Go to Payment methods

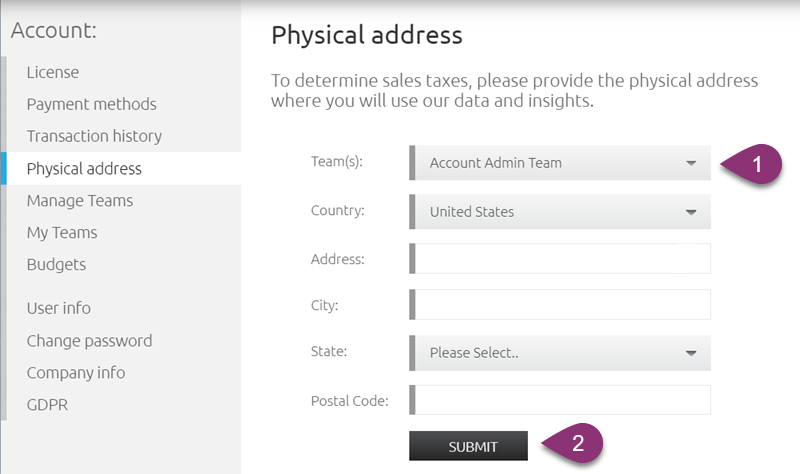92,104
